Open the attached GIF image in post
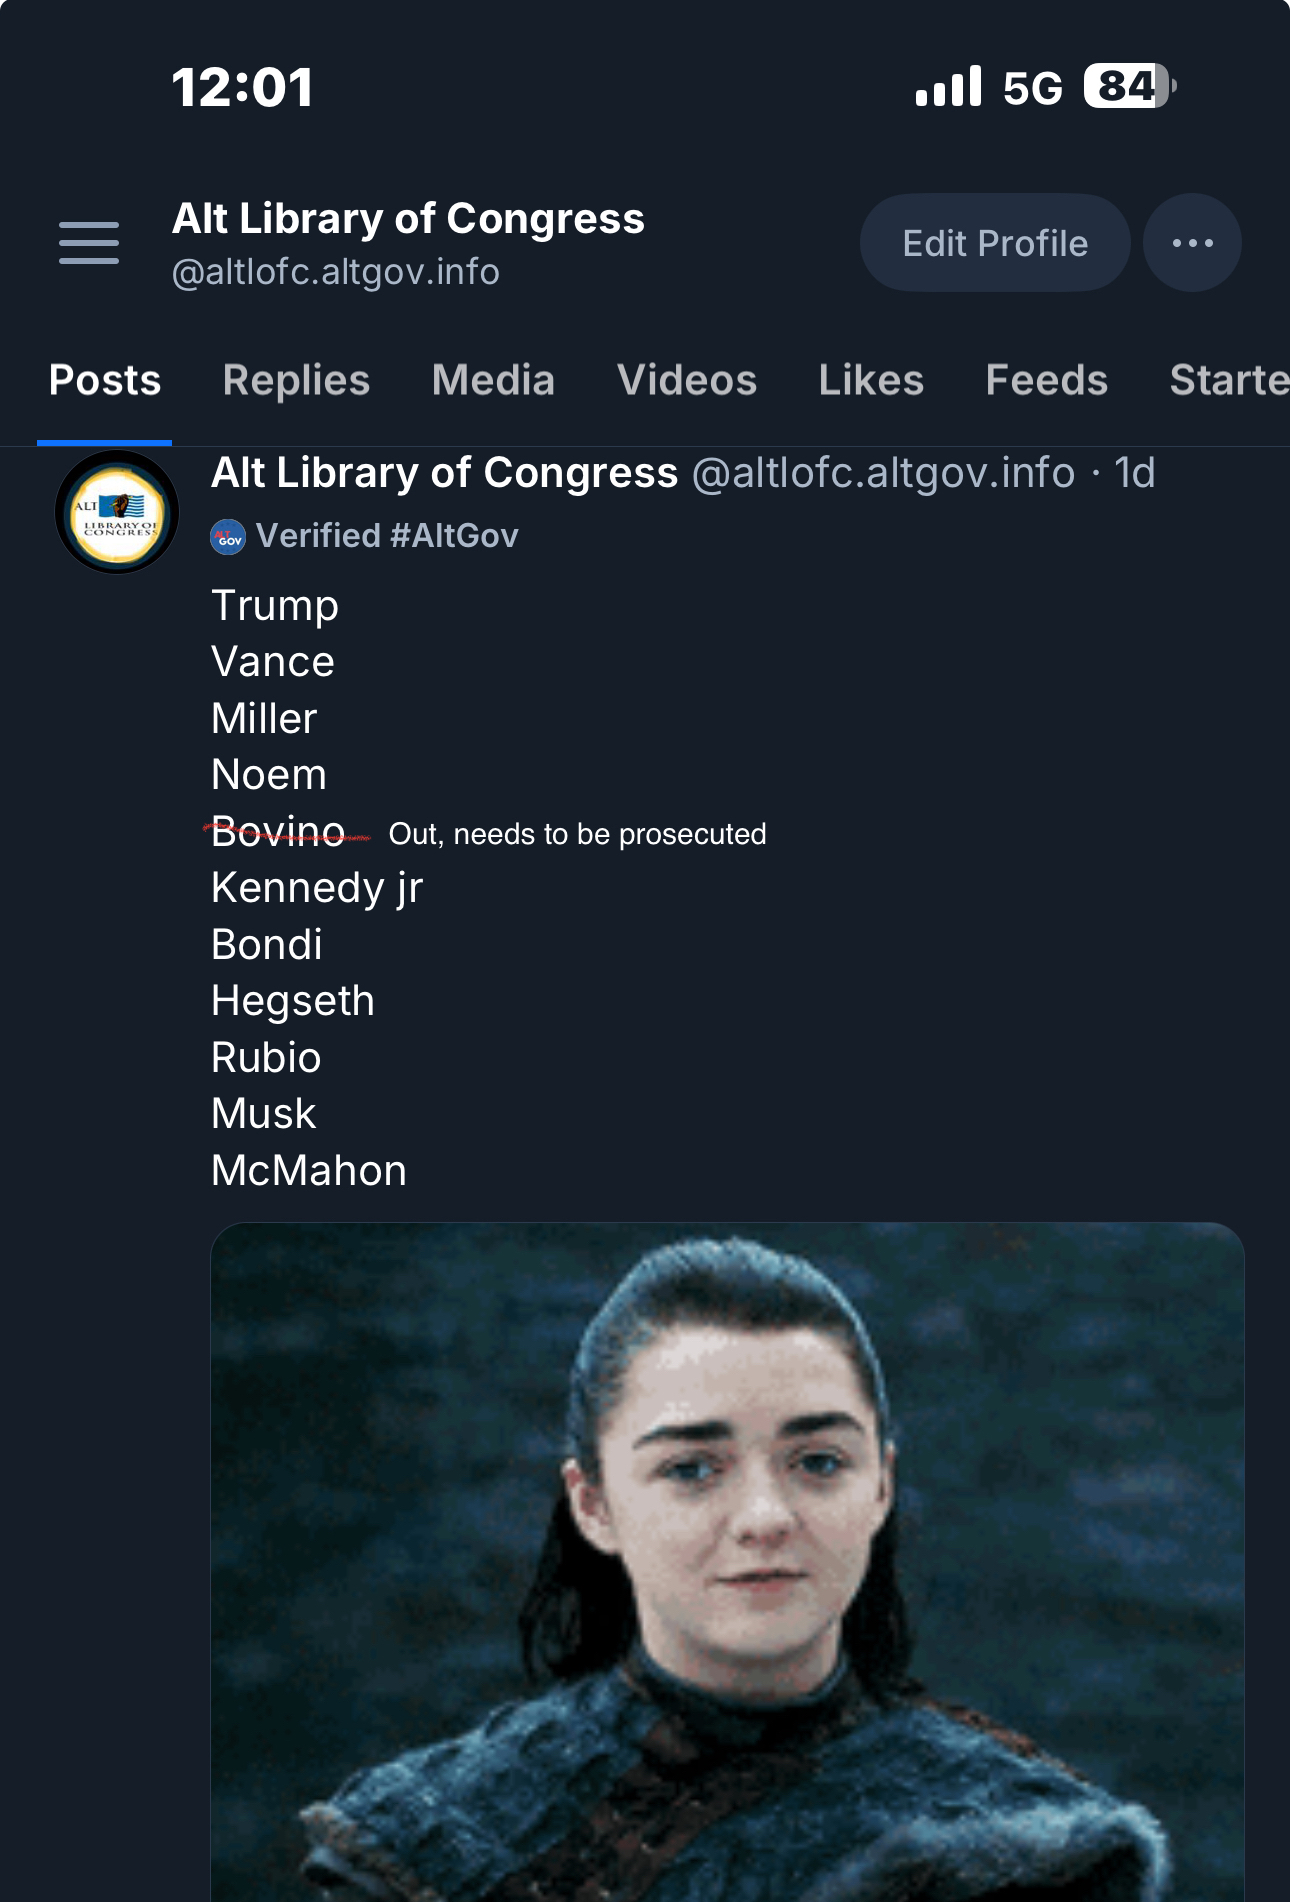Image resolution: width=1290 pixels, height=1902 pixels. 727,1560
